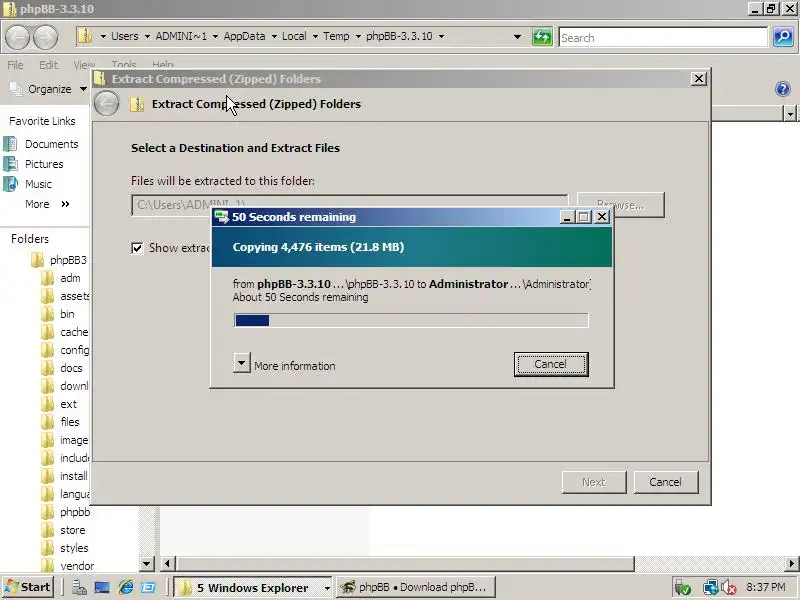Screen dimensions: 800x600
Task: Expand dropdown arrow after Temp breadcrumb
Action: (358, 36)
